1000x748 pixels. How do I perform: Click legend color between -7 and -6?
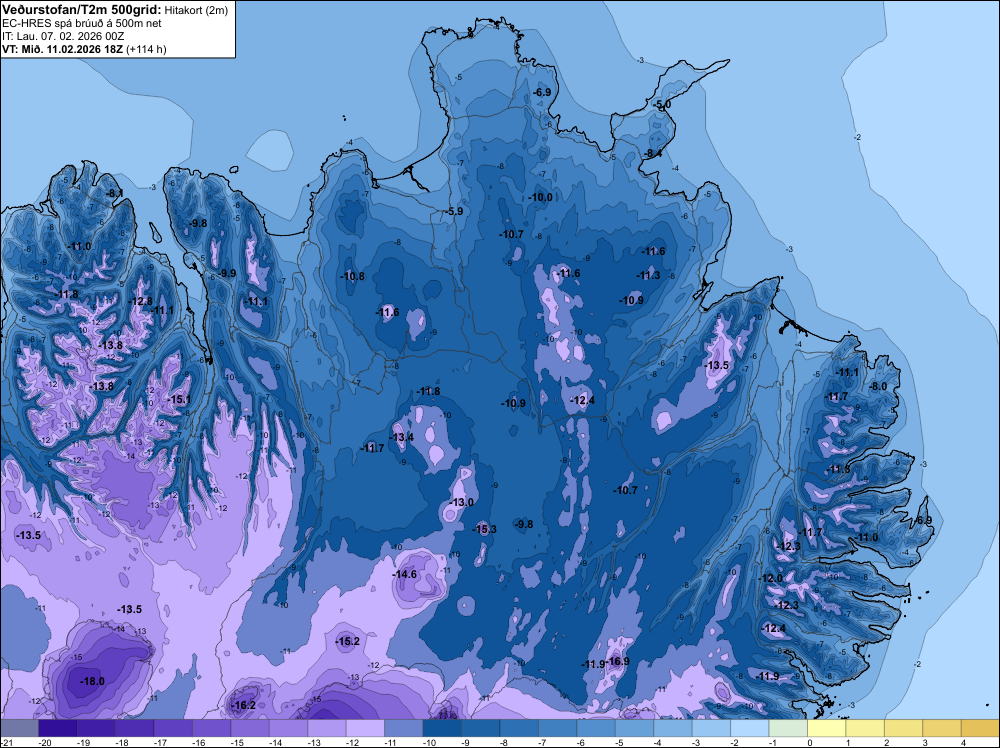pyautogui.click(x=557, y=728)
